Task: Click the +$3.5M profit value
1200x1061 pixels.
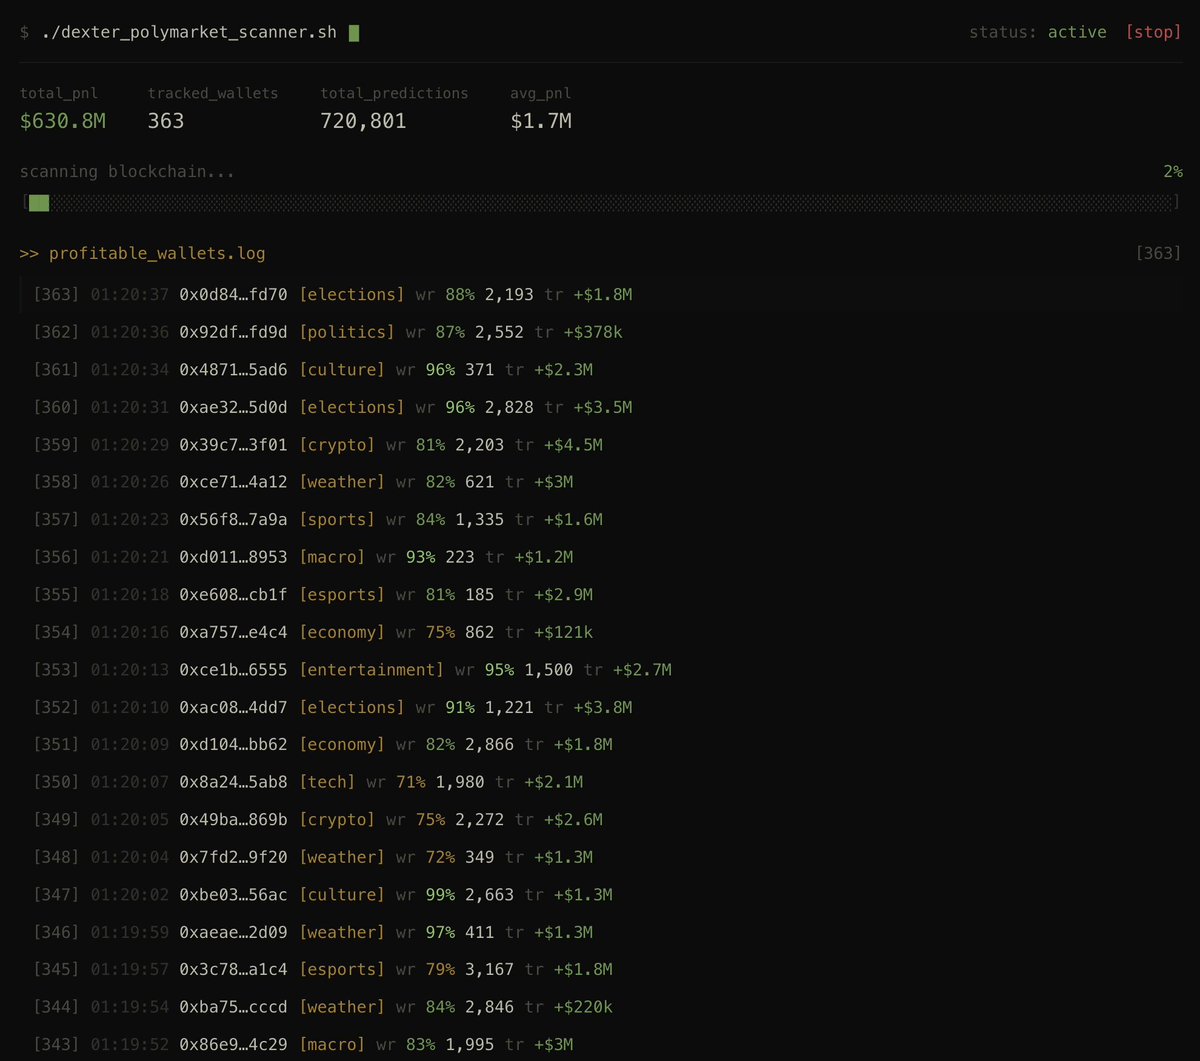Action: pos(602,407)
